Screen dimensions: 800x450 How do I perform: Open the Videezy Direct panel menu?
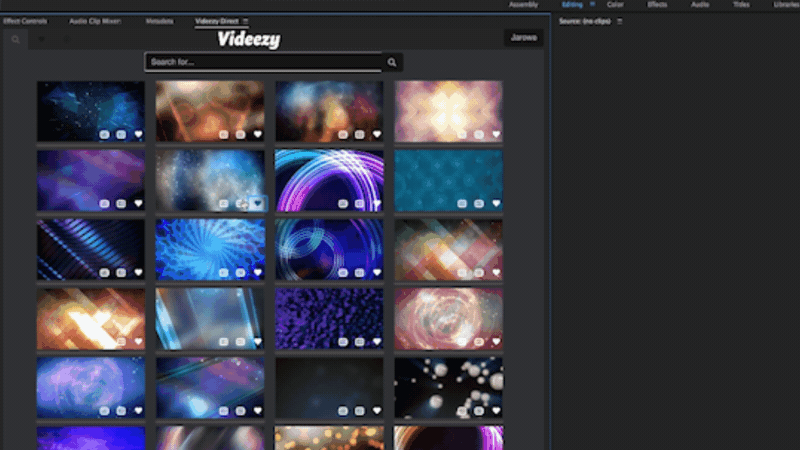[x=246, y=21]
